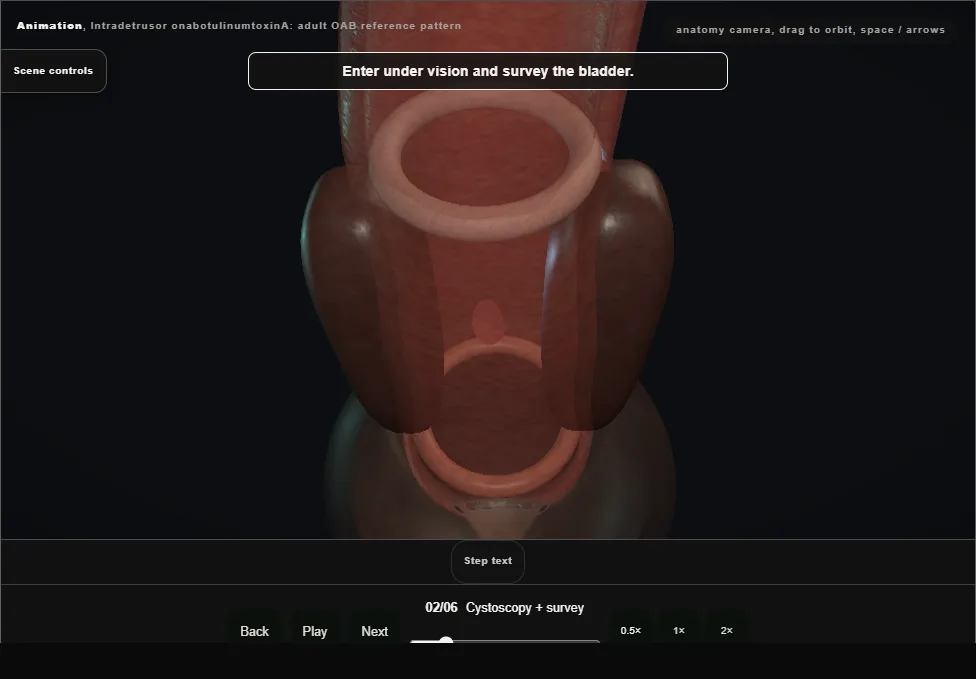Click the Play button
976x679 pixels.
[x=314, y=631]
